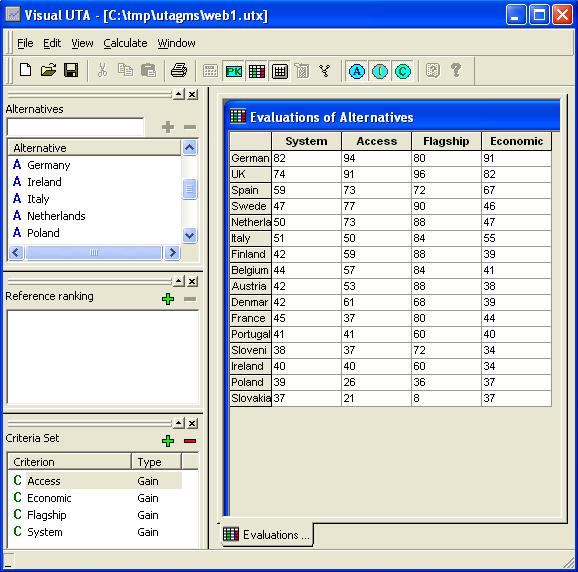Viewport: 578px width, 572px height.
Task: Open the Calculate menu
Action: click(x=125, y=43)
